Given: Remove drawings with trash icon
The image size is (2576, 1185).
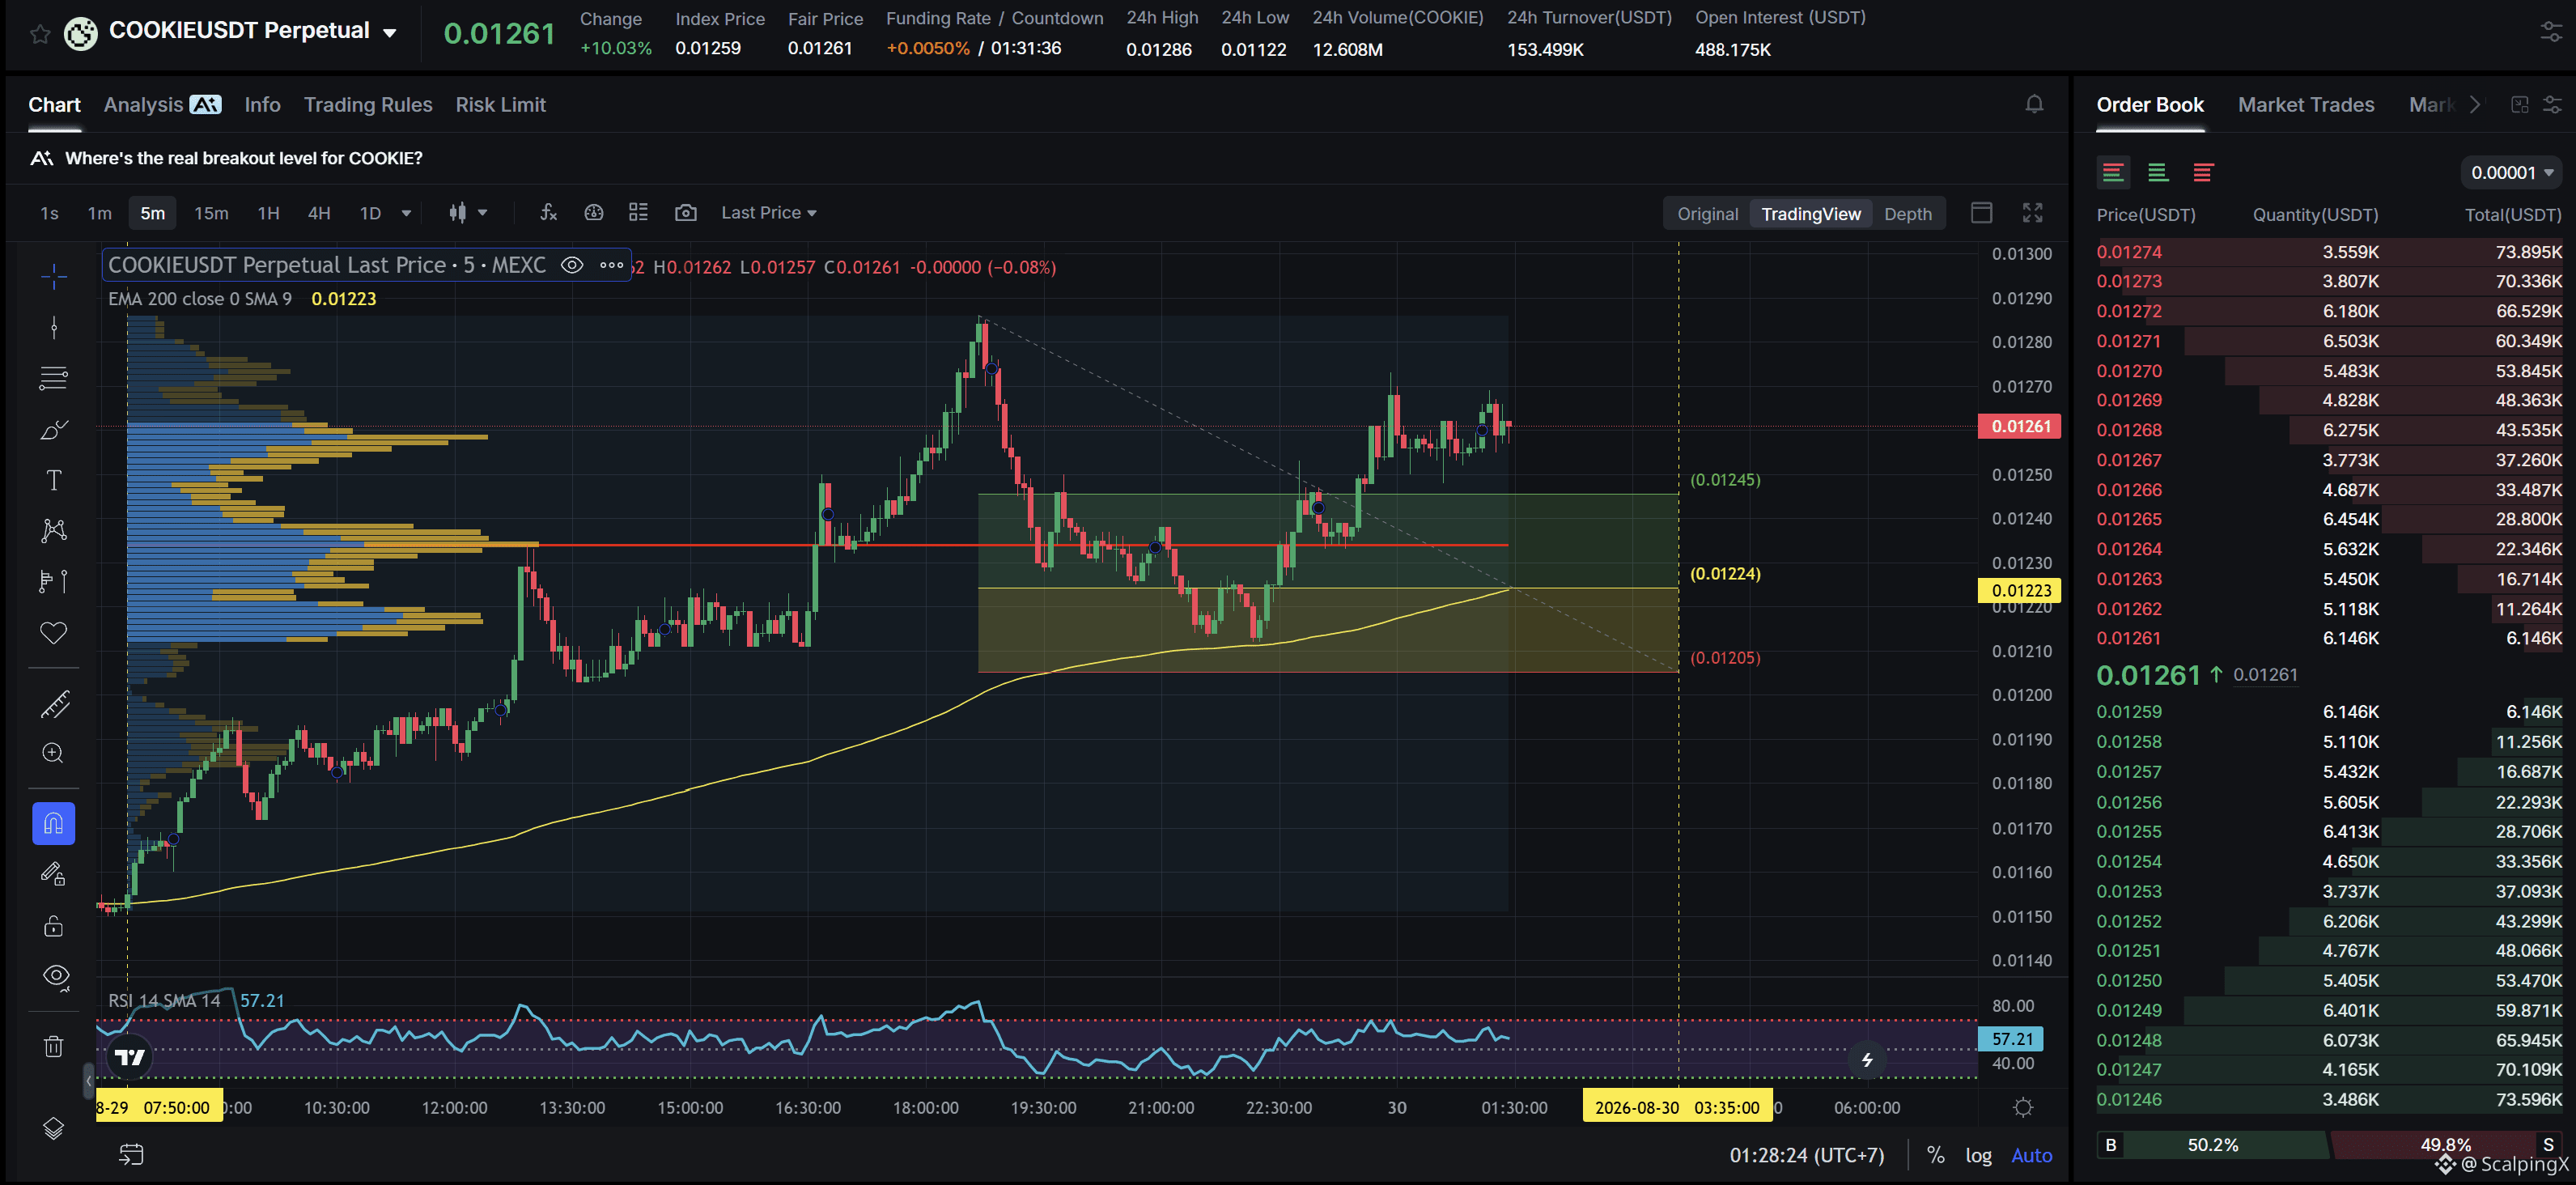Looking at the screenshot, I should (54, 1046).
